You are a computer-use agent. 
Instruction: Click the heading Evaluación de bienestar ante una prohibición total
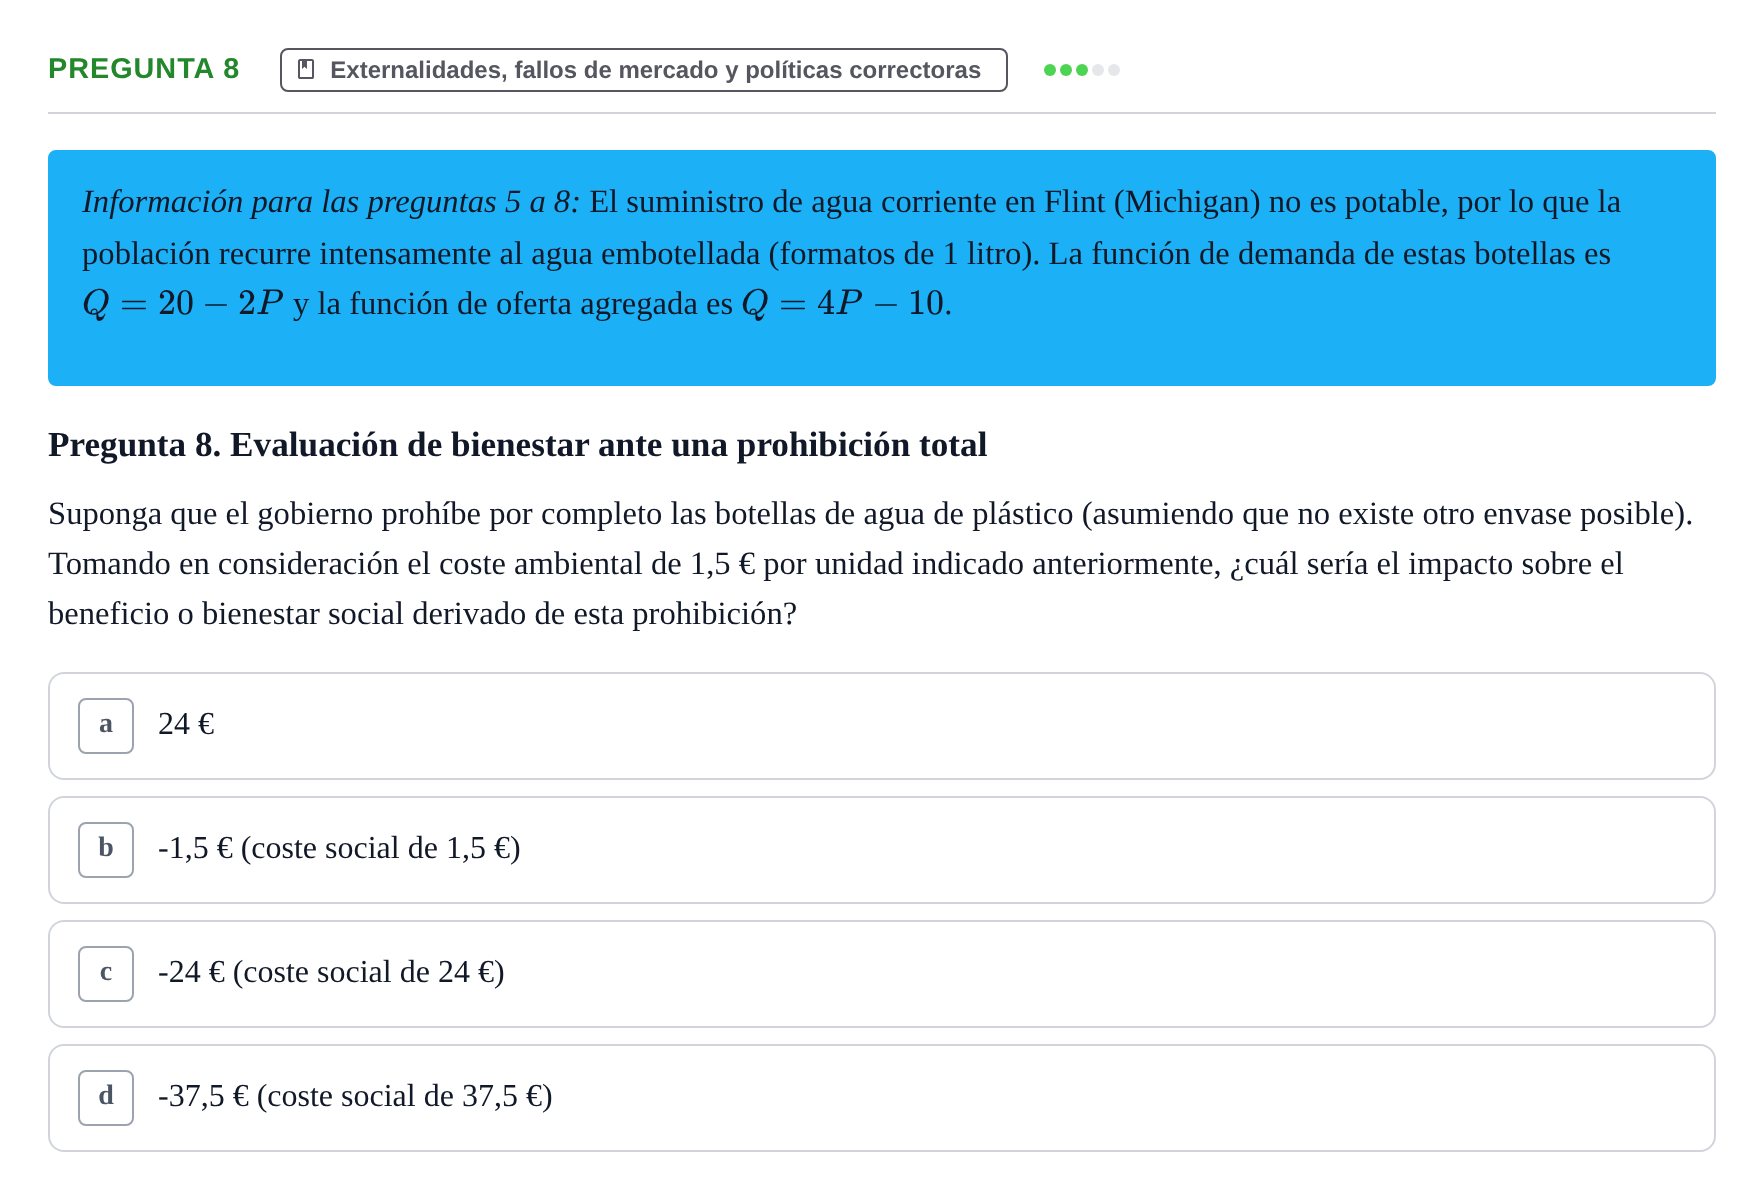tap(518, 445)
